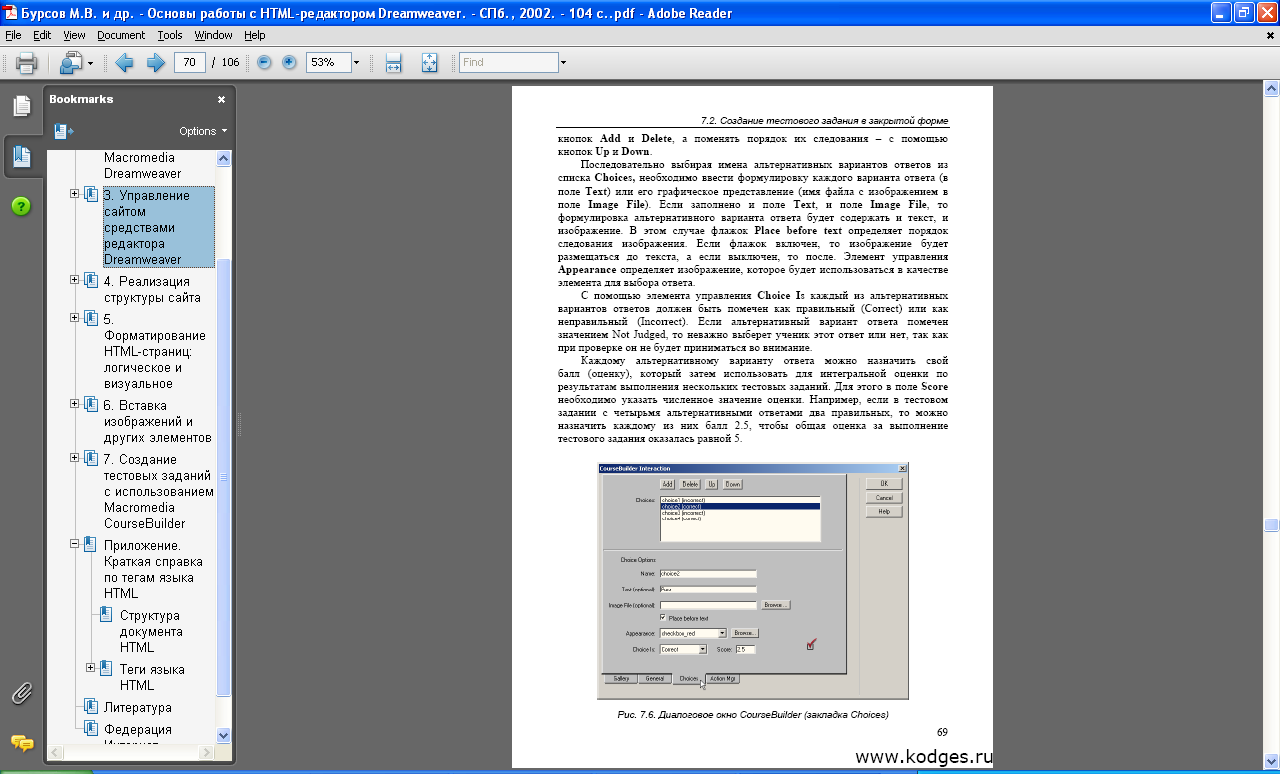Zoom in with the plus icon
The image size is (1280, 774).
(x=289, y=62)
